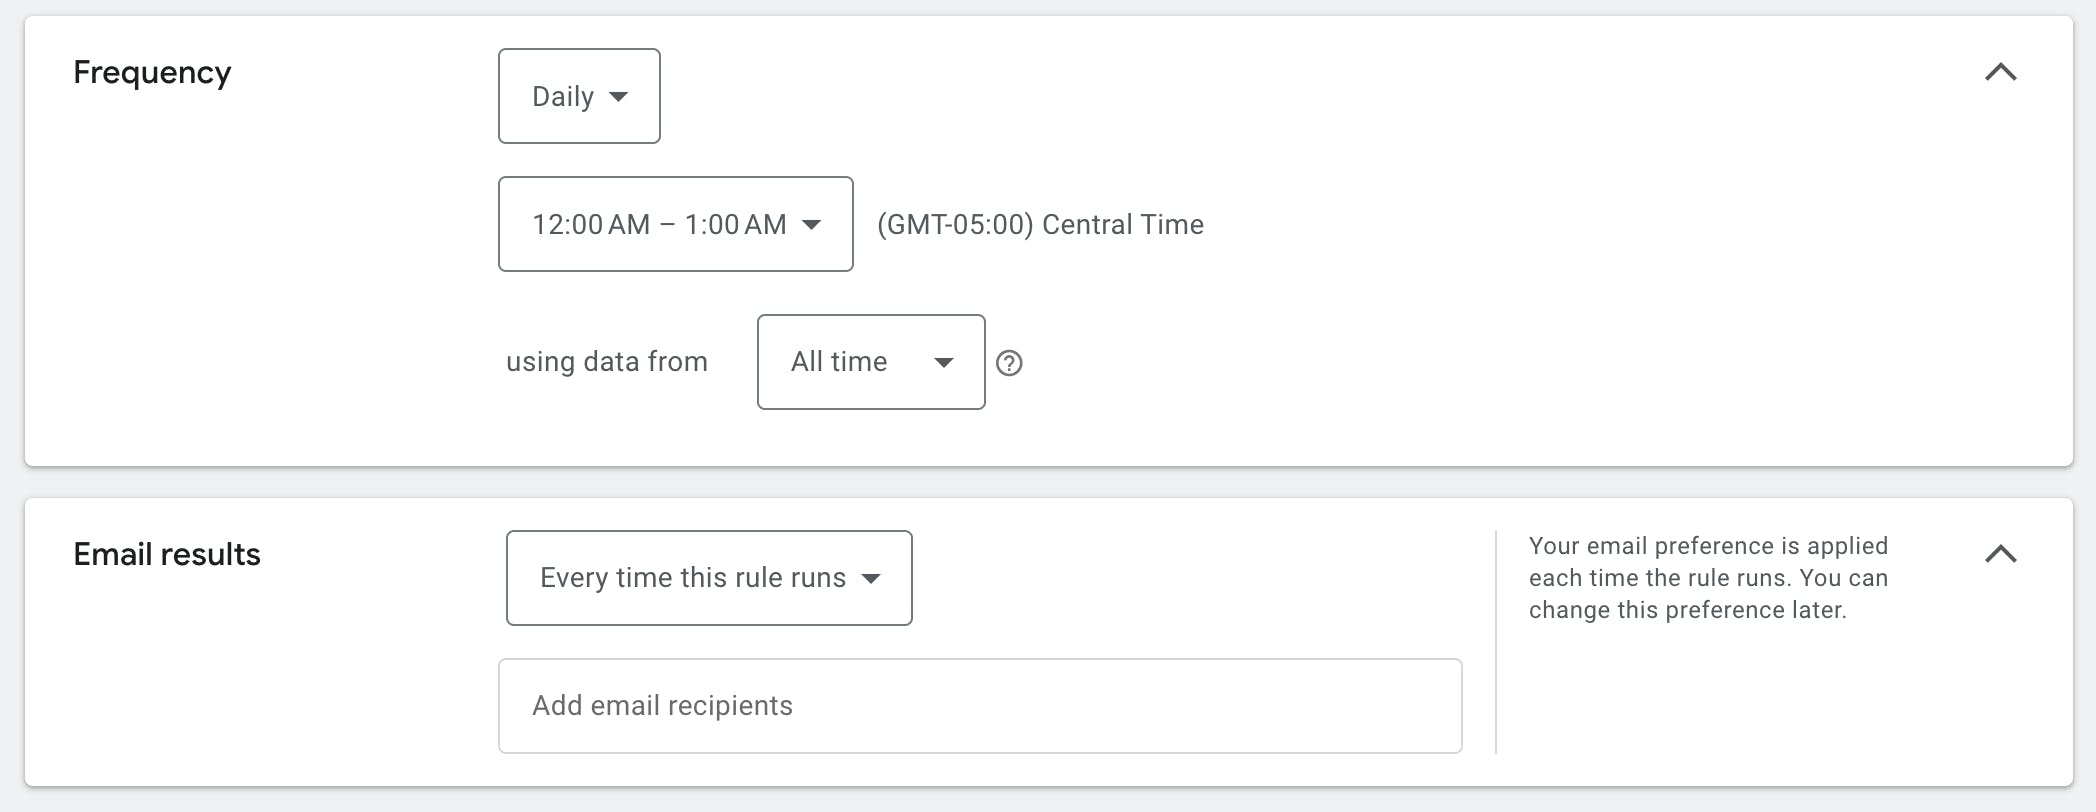
Task: Click the help icon beside All time
Action: click(1009, 363)
